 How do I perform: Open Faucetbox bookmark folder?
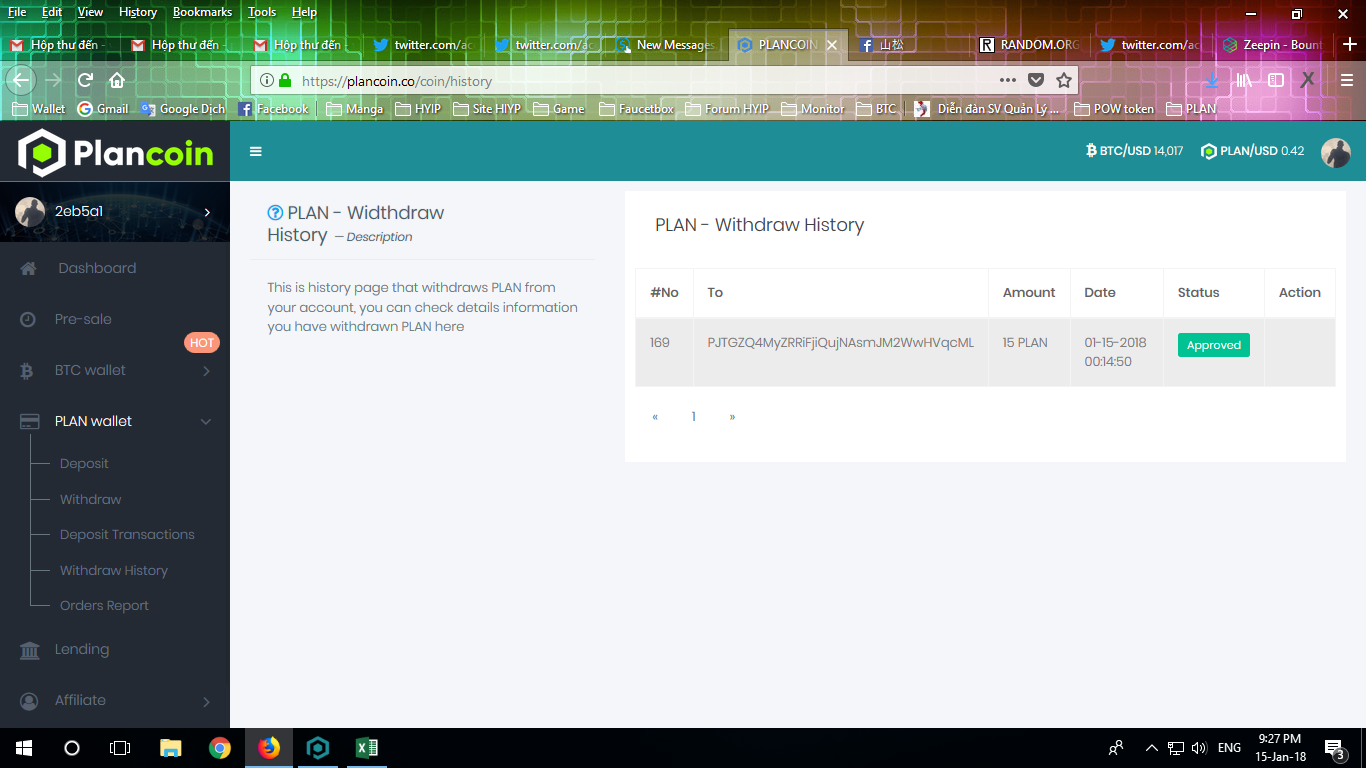point(636,109)
